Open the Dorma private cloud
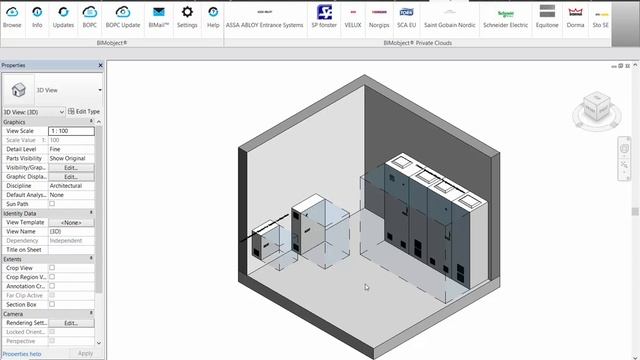Screen dimensions: 640x360 pyautogui.click(x=576, y=17)
